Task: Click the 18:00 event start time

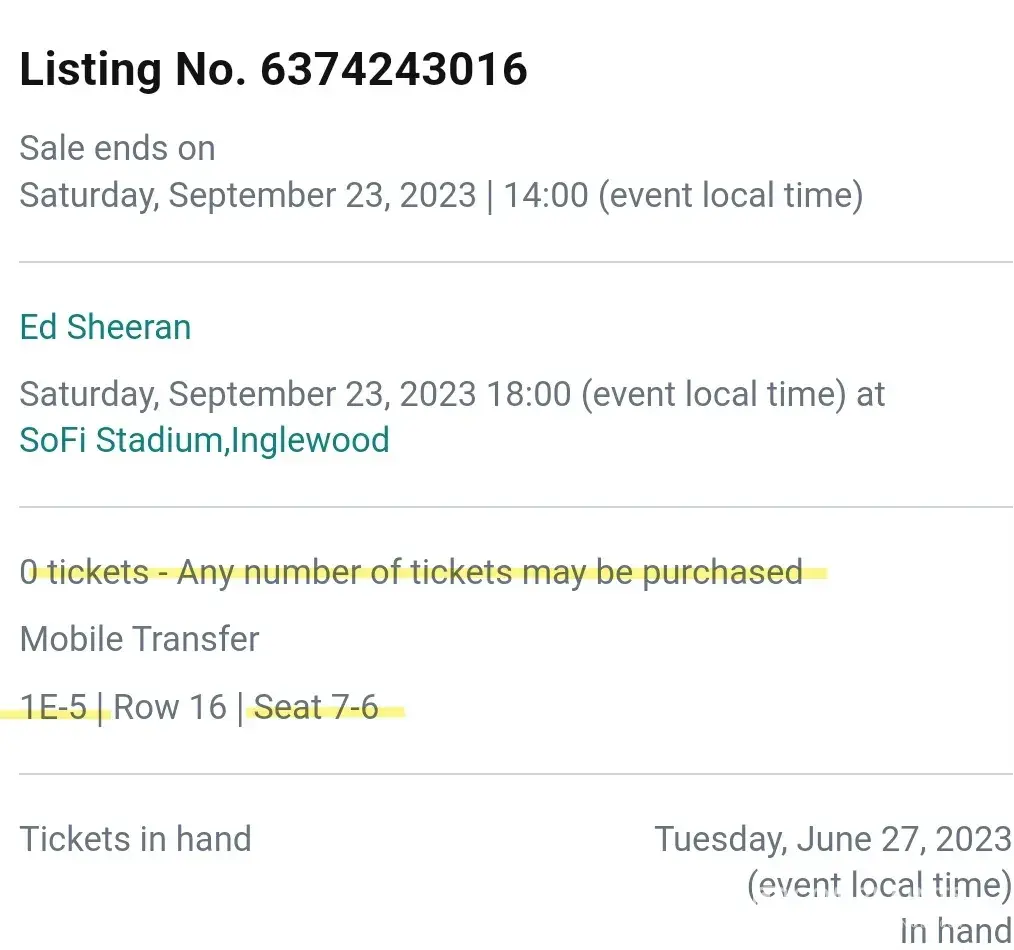Action: 527,394
